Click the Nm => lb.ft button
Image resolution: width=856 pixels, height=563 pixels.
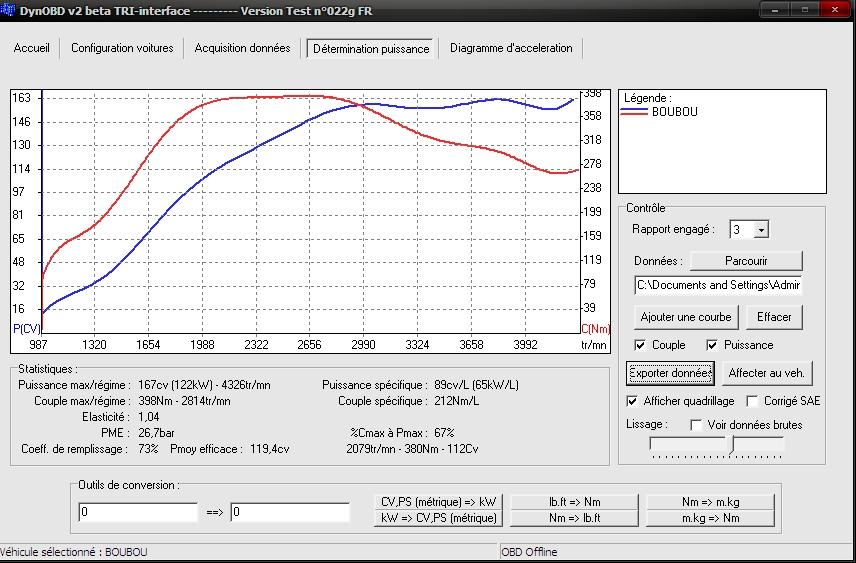coord(574,518)
